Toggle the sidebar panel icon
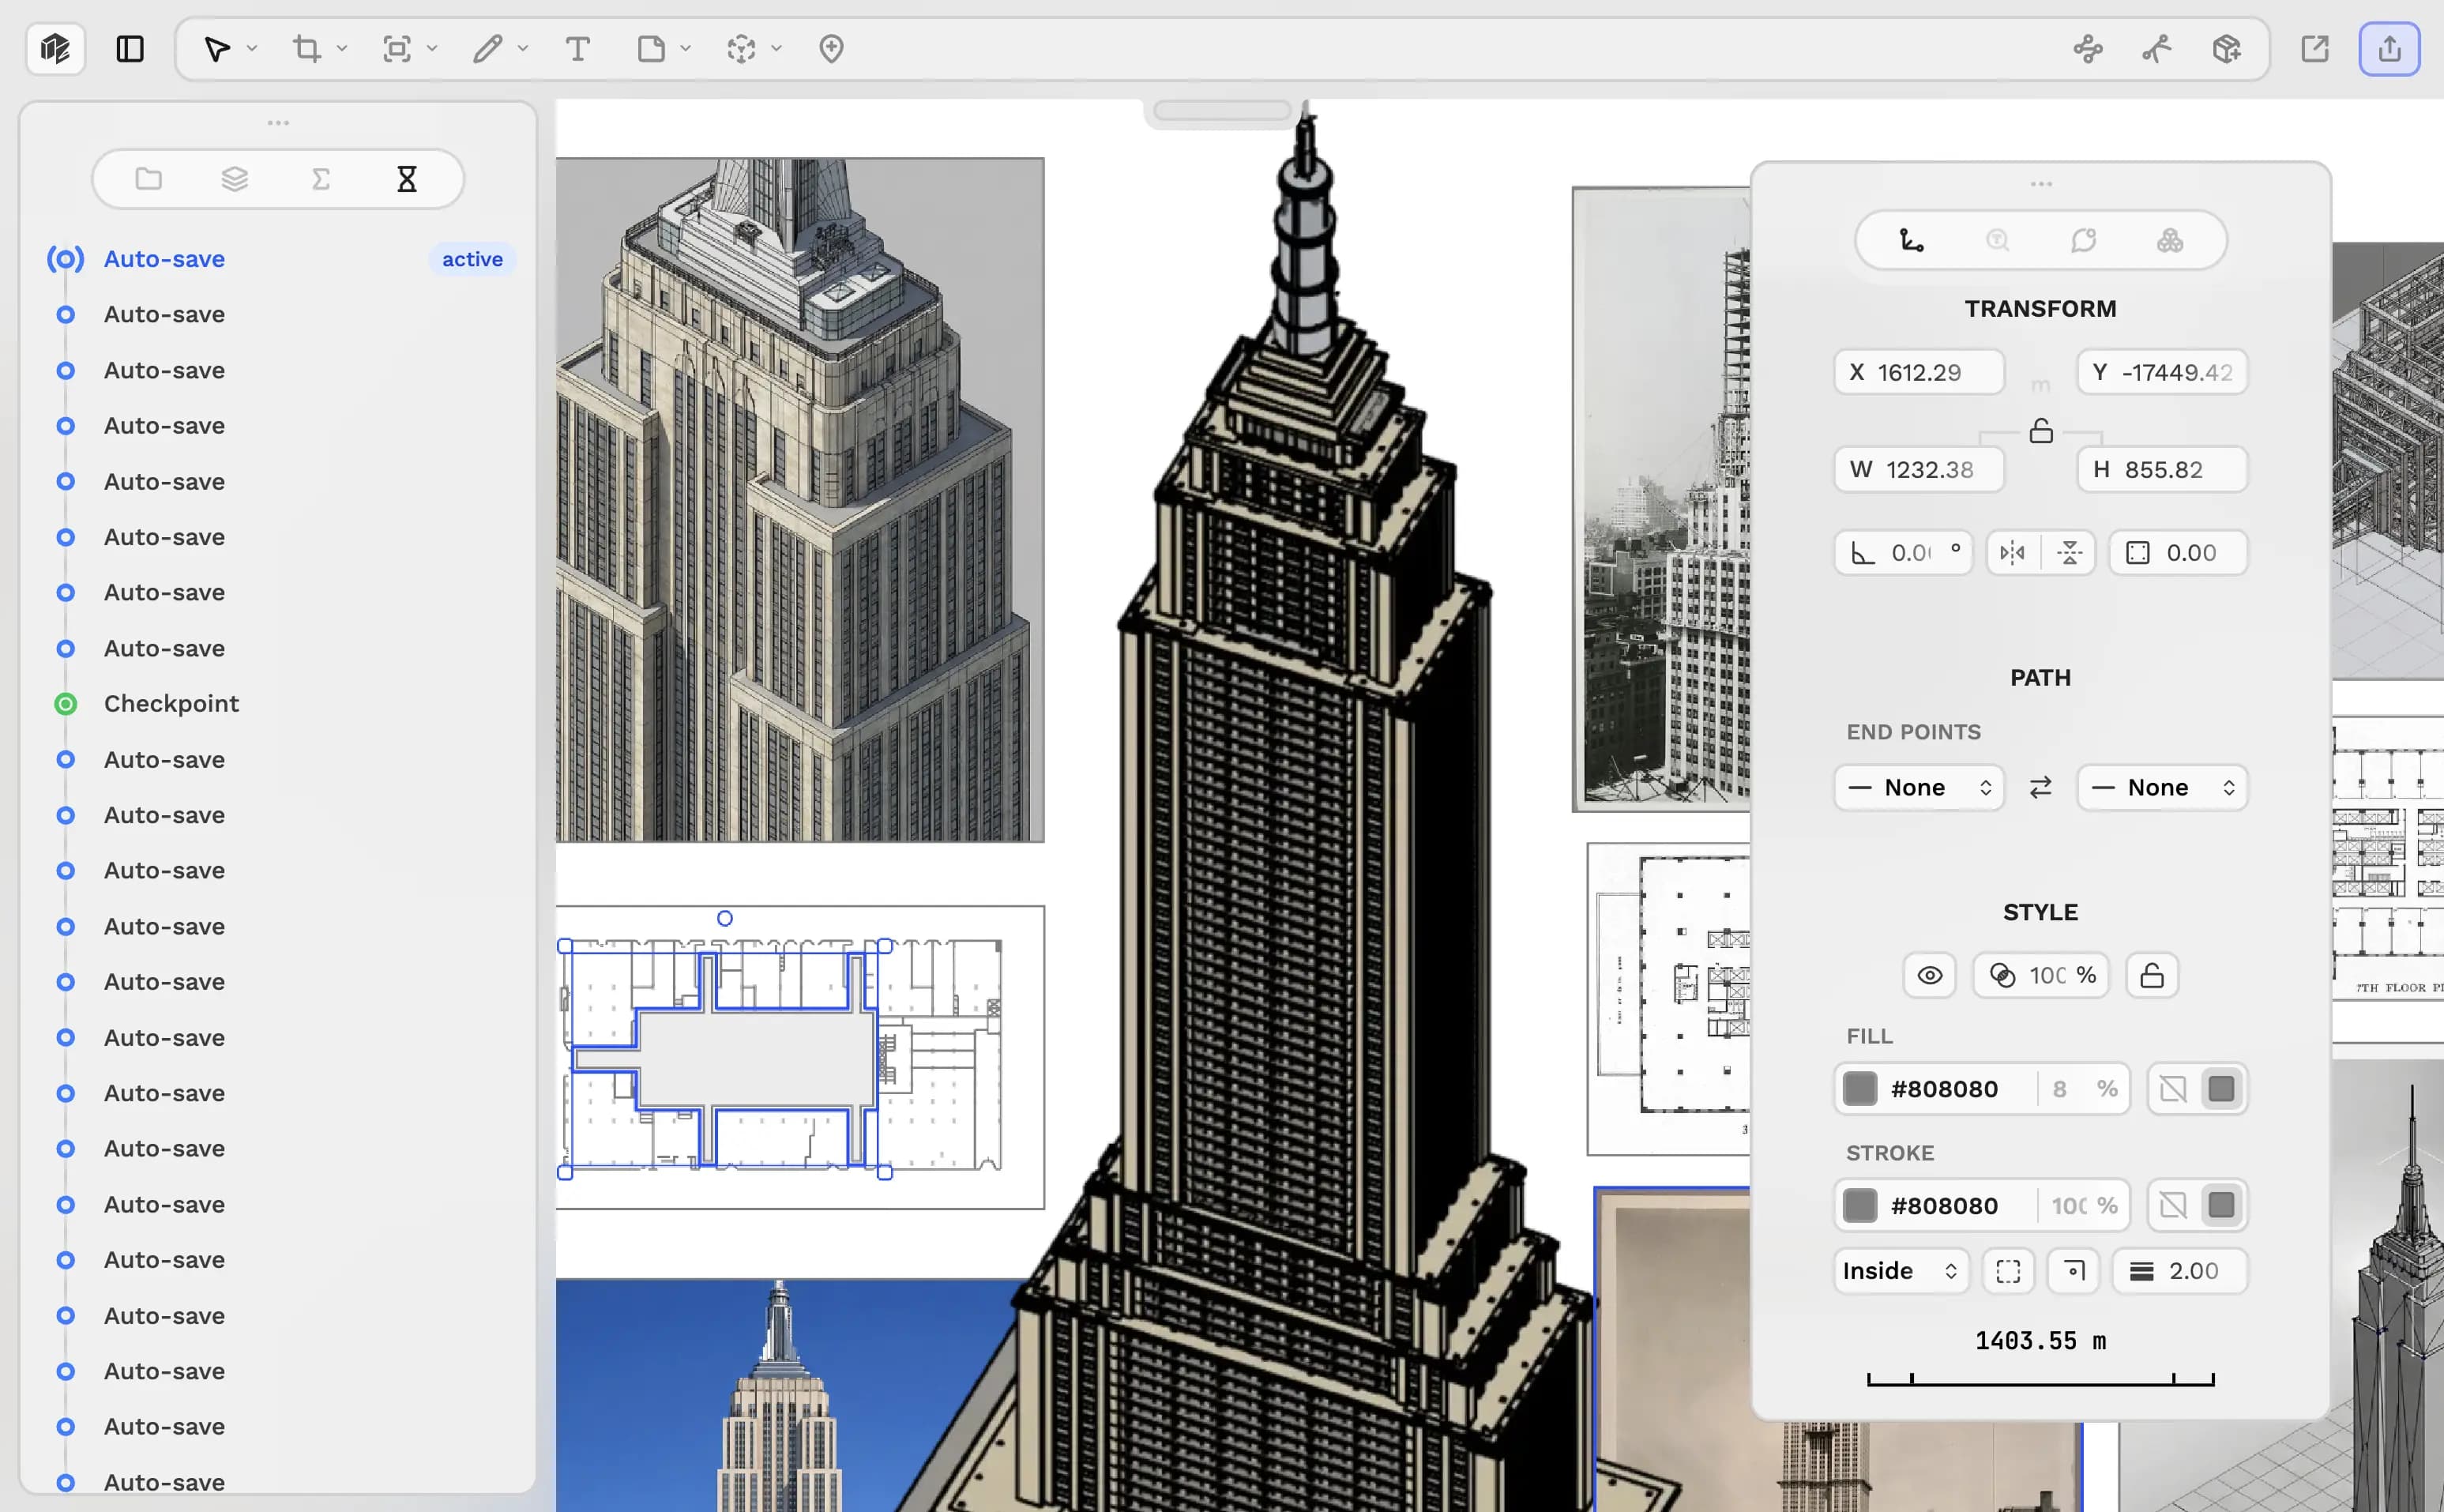Viewport: 2444px width, 1512px height. point(130,48)
